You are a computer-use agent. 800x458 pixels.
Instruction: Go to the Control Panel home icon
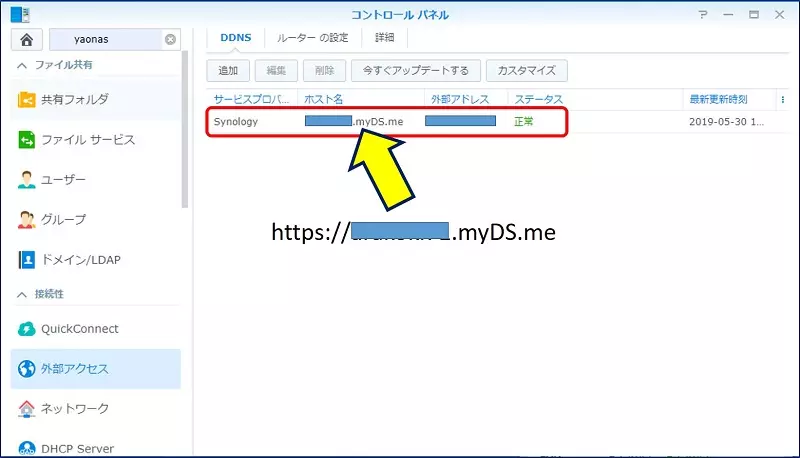27,39
